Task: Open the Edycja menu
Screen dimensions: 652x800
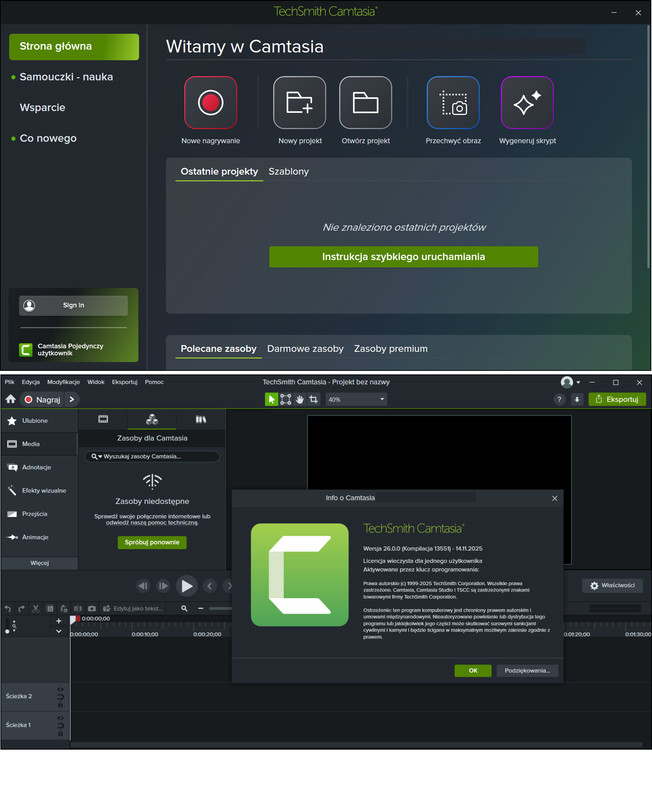Action: coord(31,382)
